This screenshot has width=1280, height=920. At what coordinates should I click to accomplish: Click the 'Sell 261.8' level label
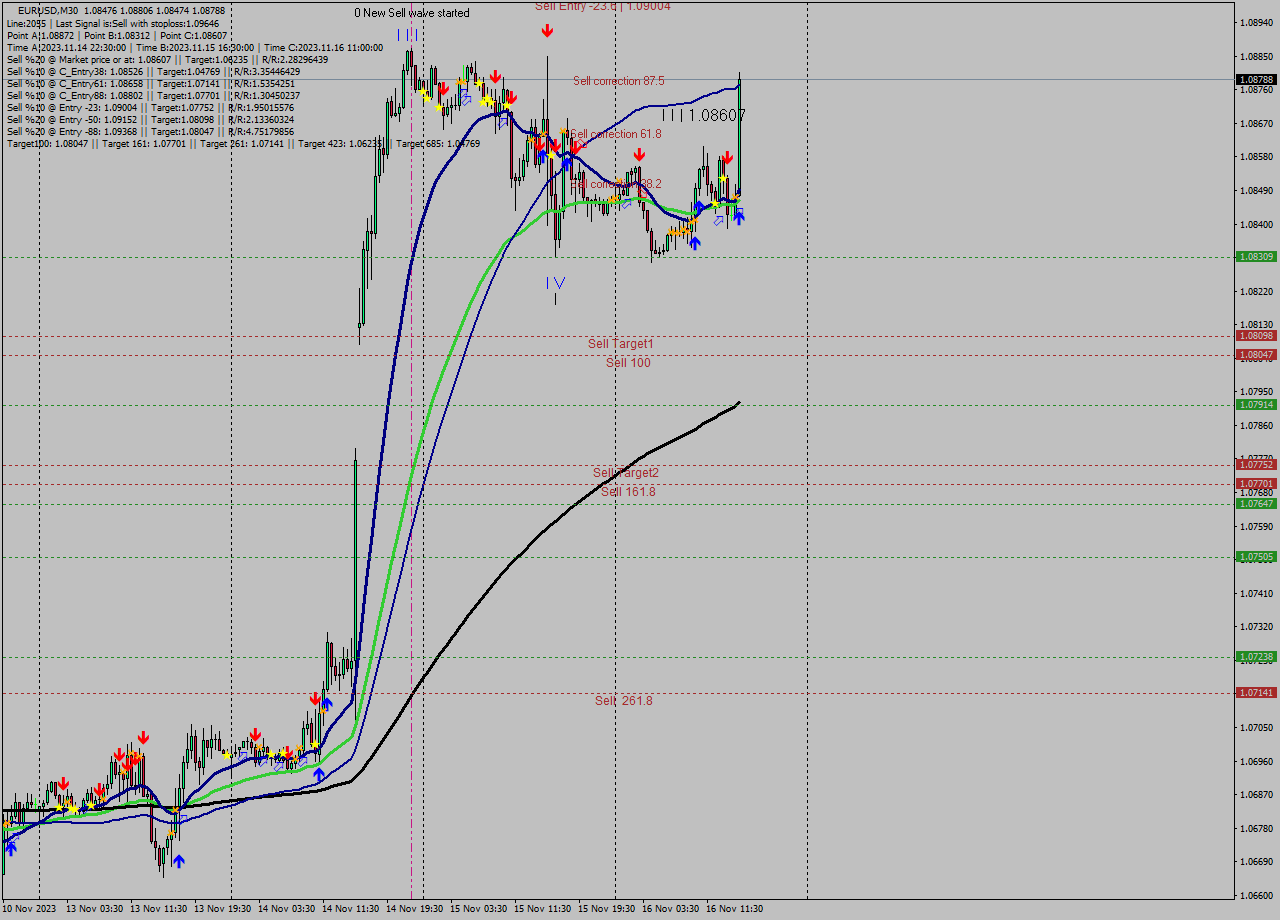(x=624, y=701)
